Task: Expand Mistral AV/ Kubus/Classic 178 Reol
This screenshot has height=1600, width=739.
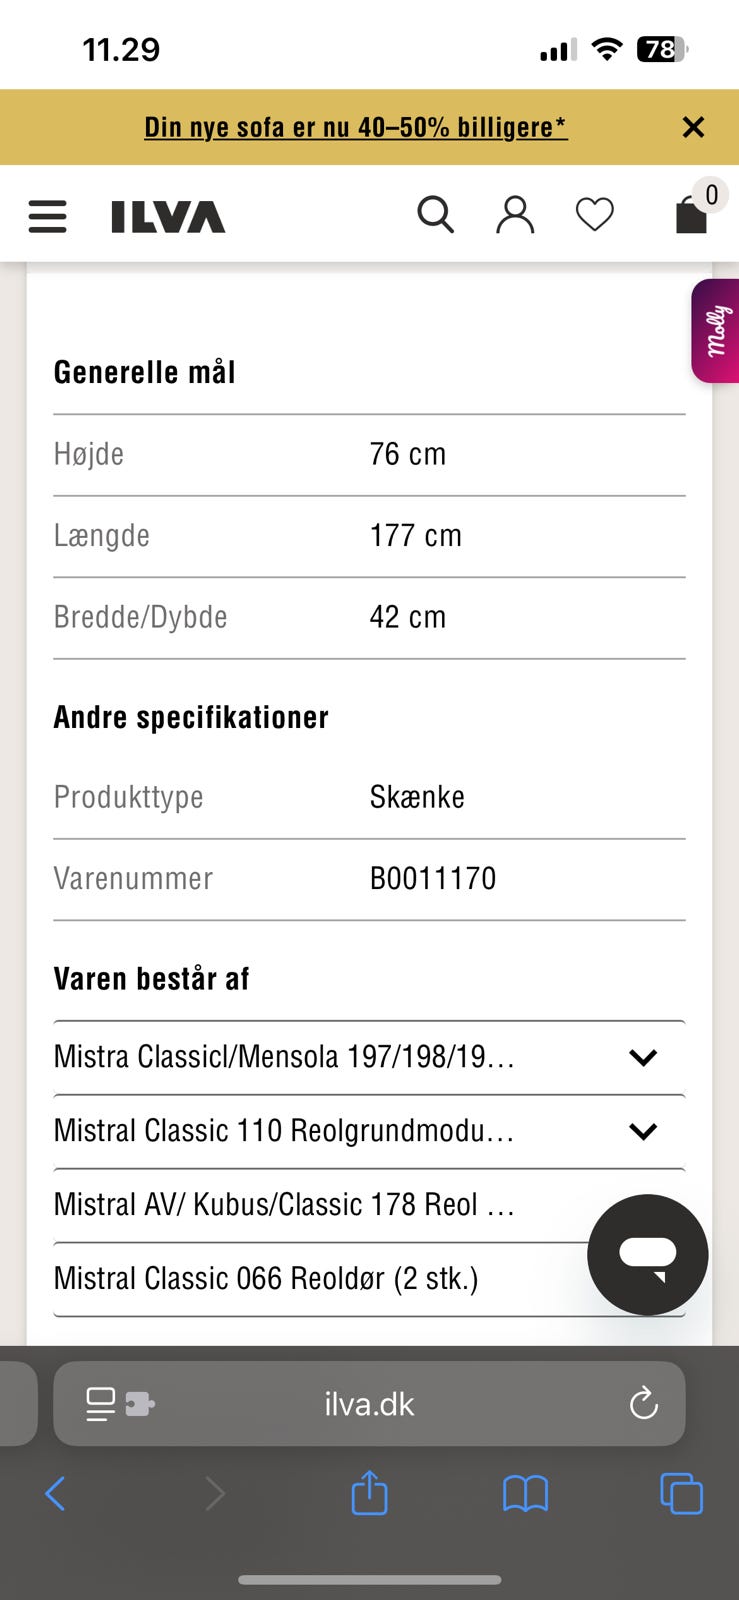Action: point(300,1205)
